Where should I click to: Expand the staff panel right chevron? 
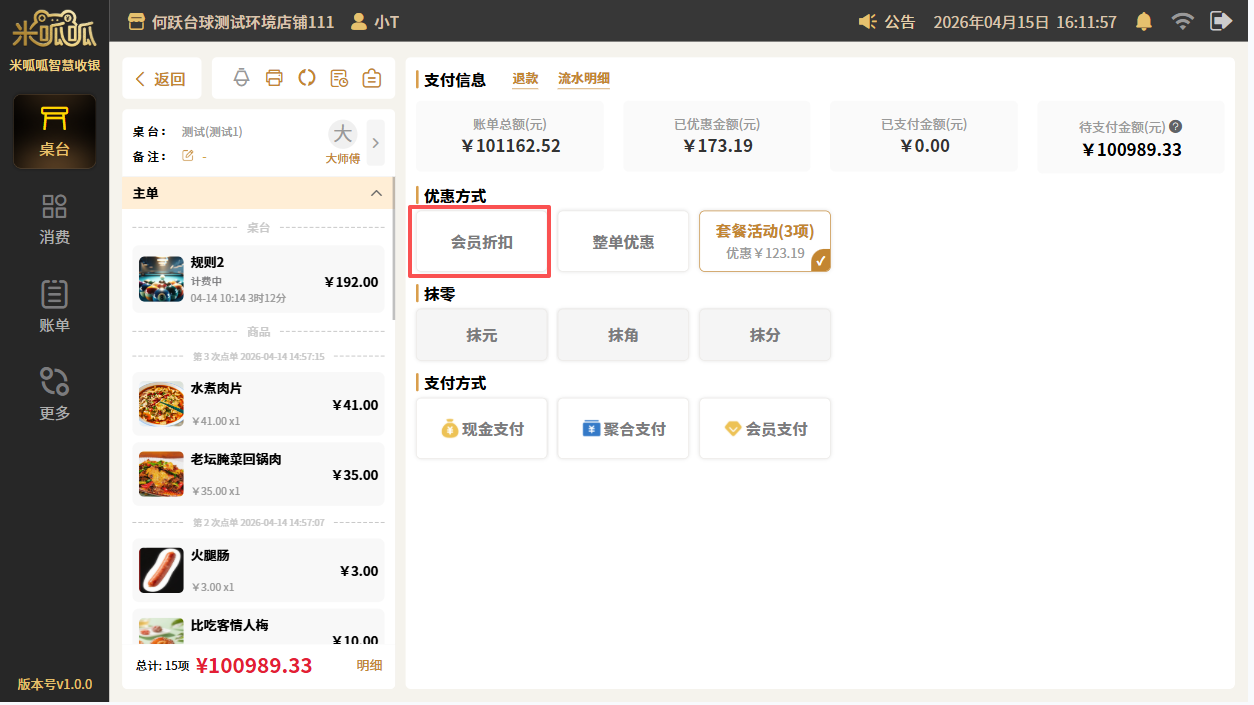[x=376, y=142]
